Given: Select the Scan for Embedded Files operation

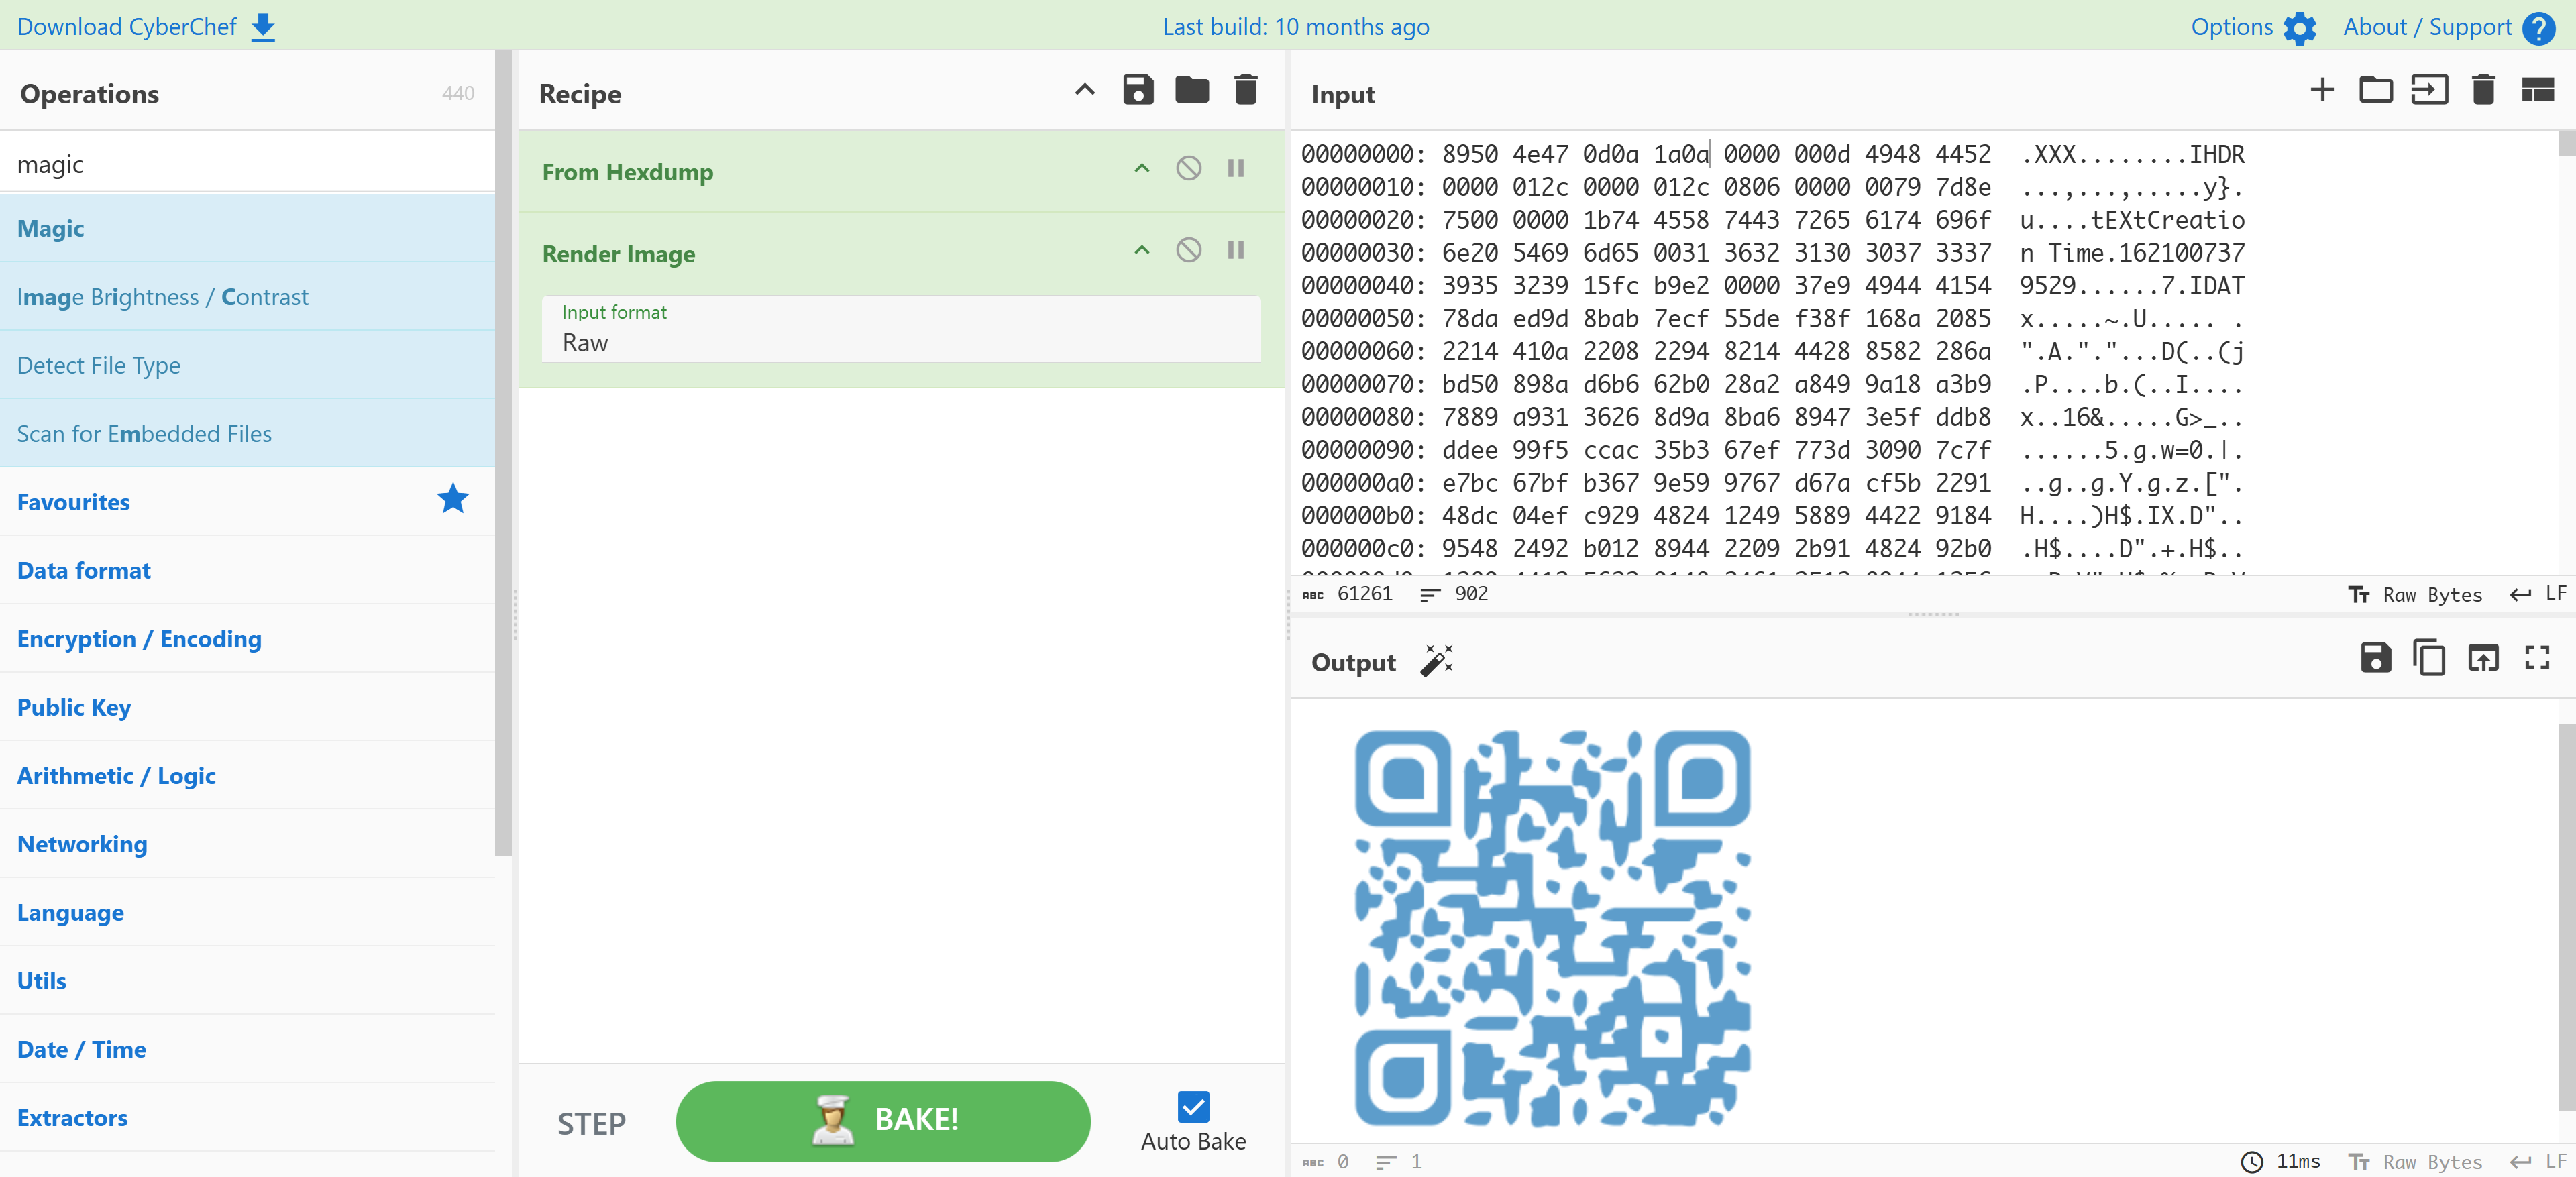Looking at the screenshot, I should pos(247,433).
